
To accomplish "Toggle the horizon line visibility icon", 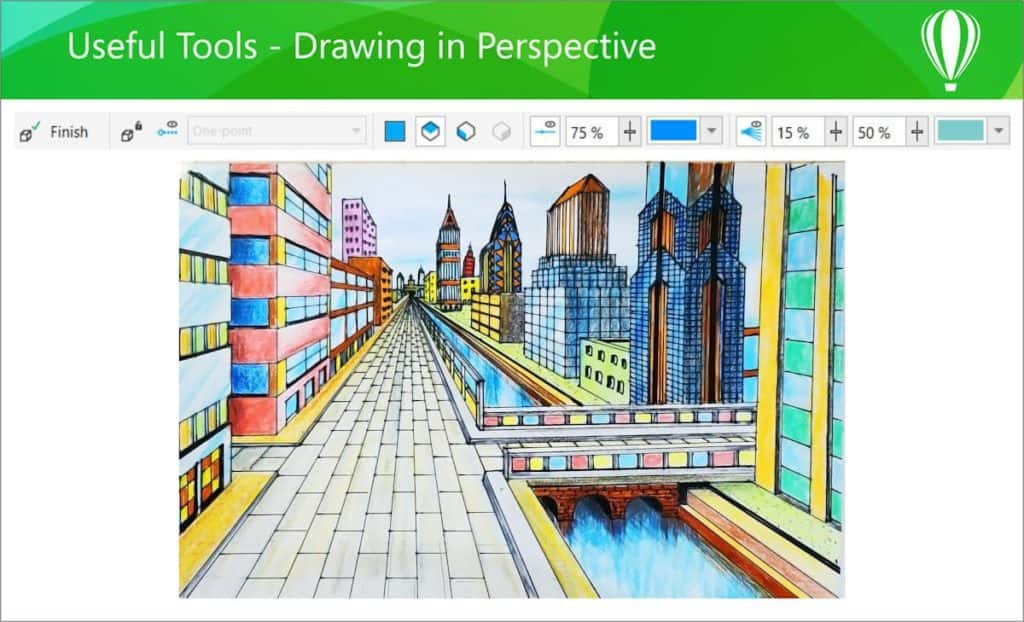I will pyautogui.click(x=545, y=131).
